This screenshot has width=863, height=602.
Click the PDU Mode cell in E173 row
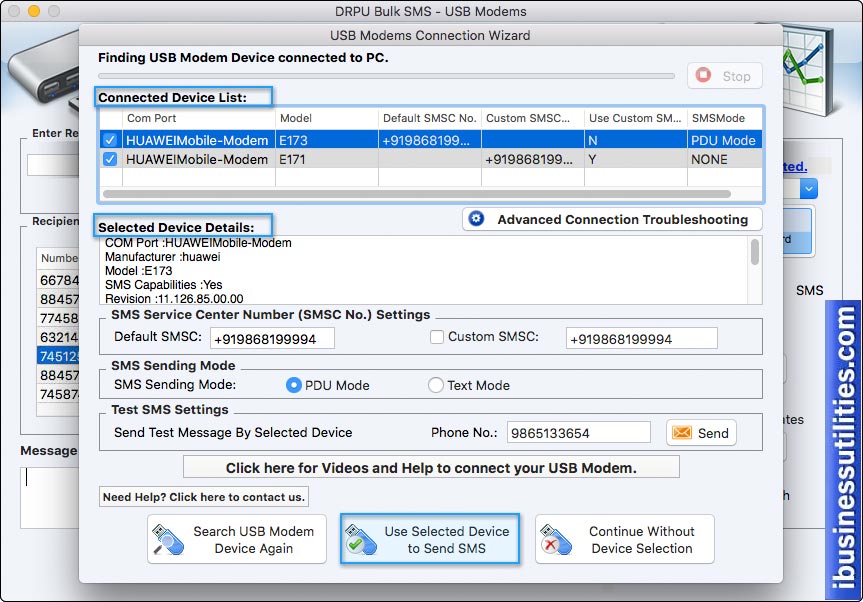click(724, 140)
